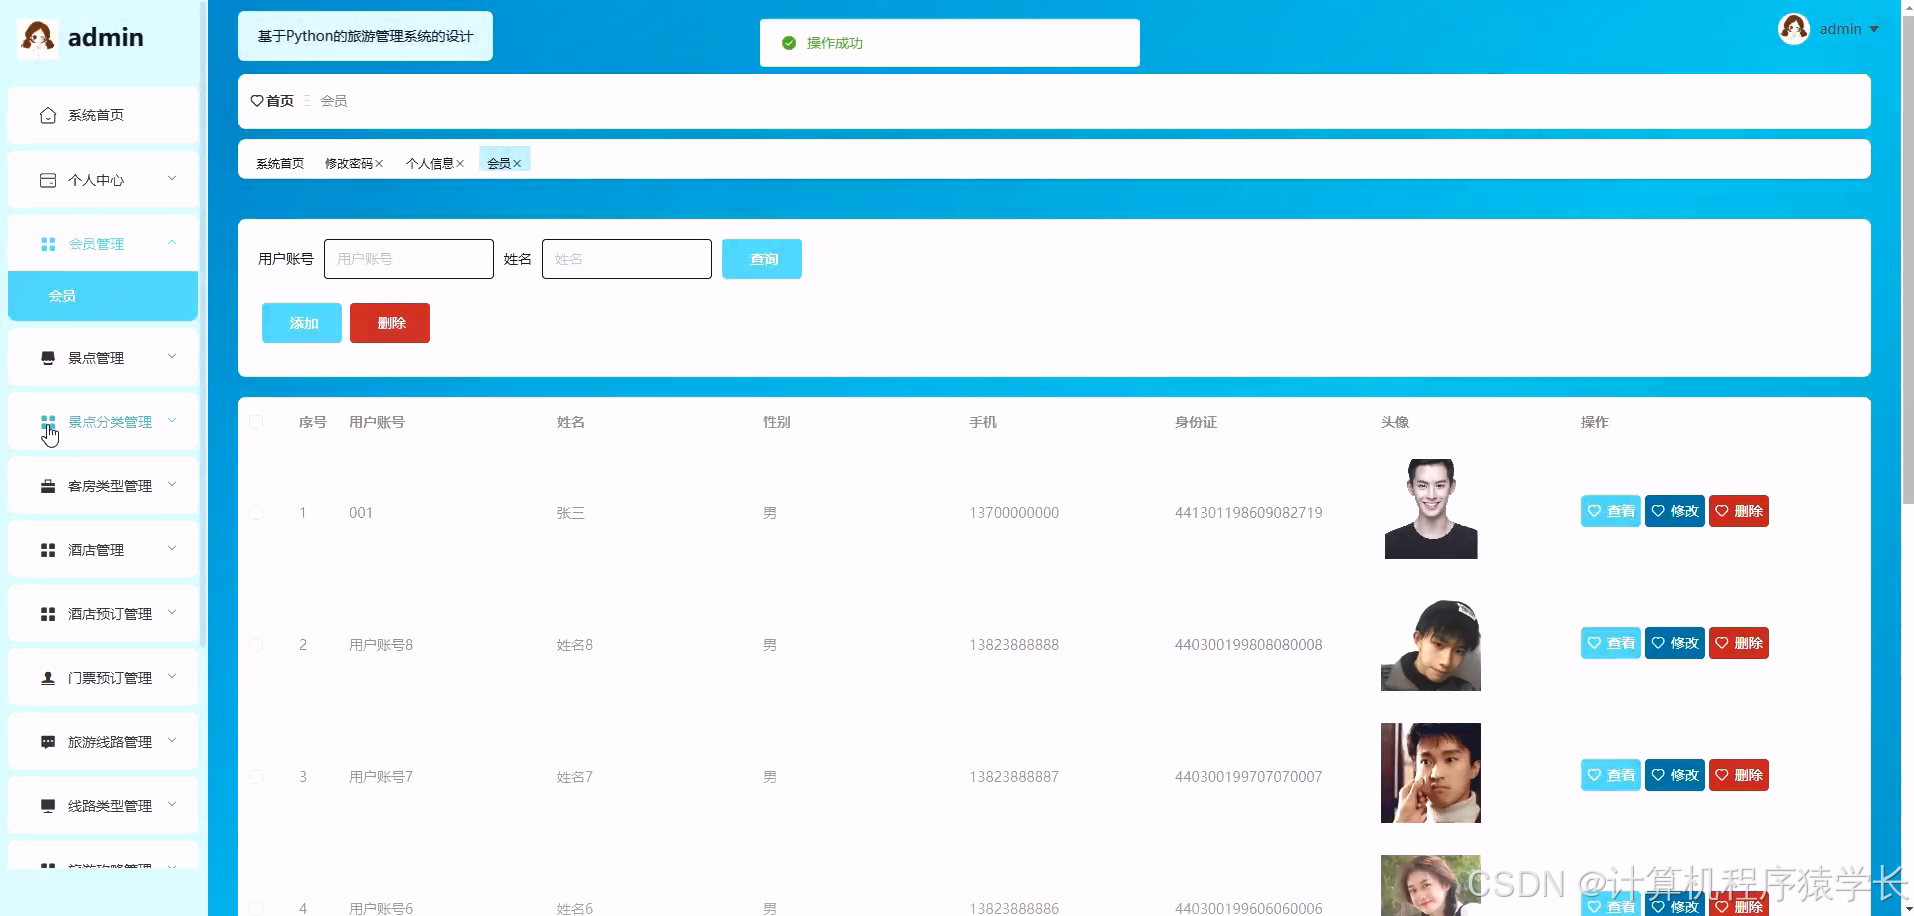Expand 个人中心 using its chevron
The width and height of the screenshot is (1914, 916).
172,179
